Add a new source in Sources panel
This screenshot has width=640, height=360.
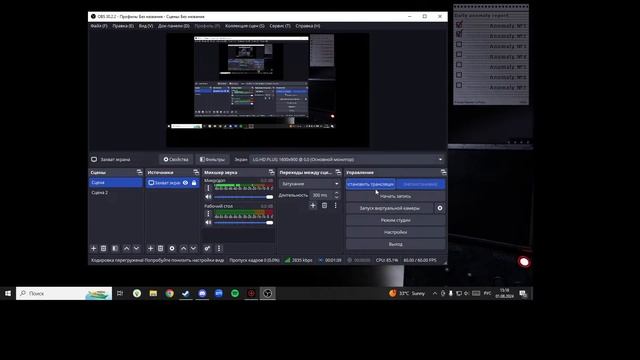click(x=150, y=248)
